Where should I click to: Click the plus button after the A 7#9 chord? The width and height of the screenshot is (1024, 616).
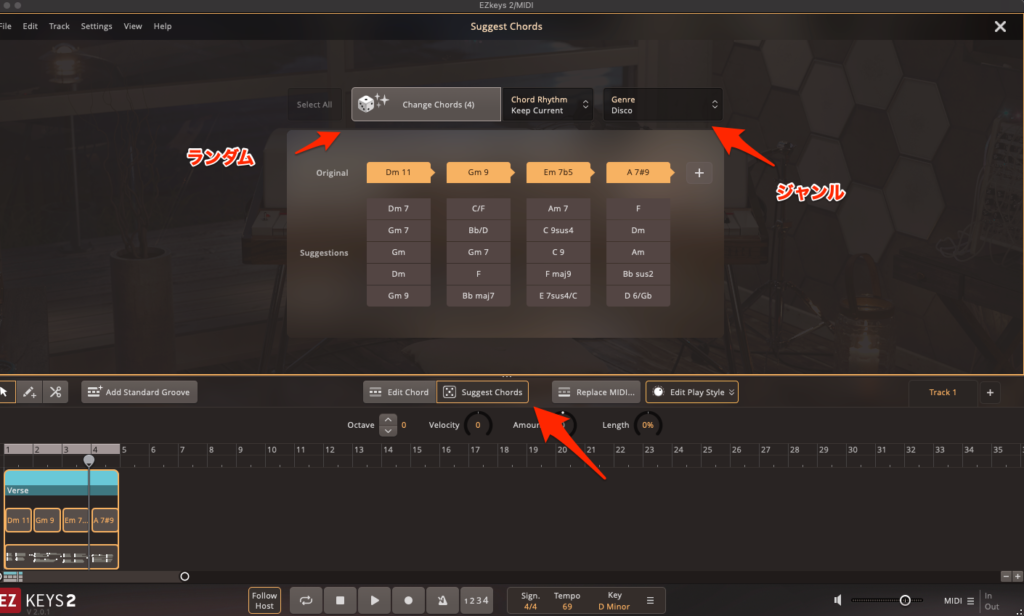699,173
